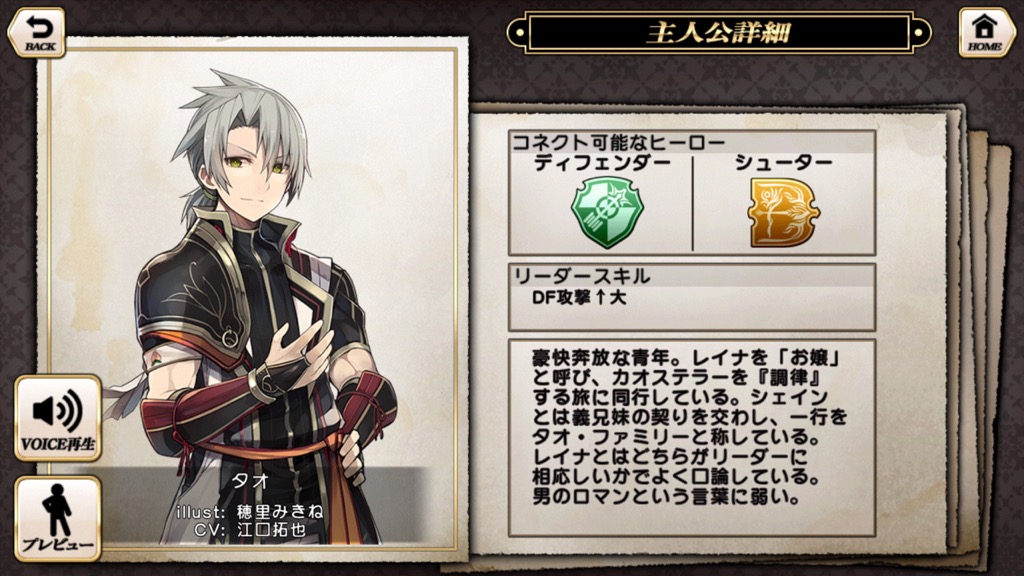This screenshot has width=1024, height=576.
Task: Tap the ディフェンダー class label
Action: 602,163
